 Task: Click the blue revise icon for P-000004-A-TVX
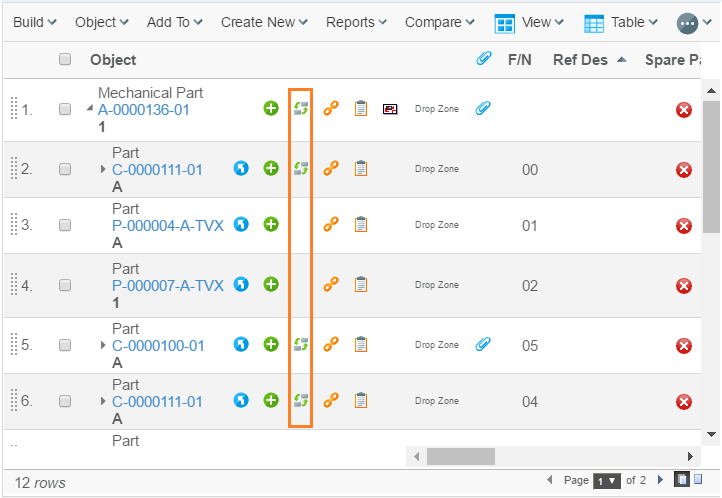click(x=241, y=225)
